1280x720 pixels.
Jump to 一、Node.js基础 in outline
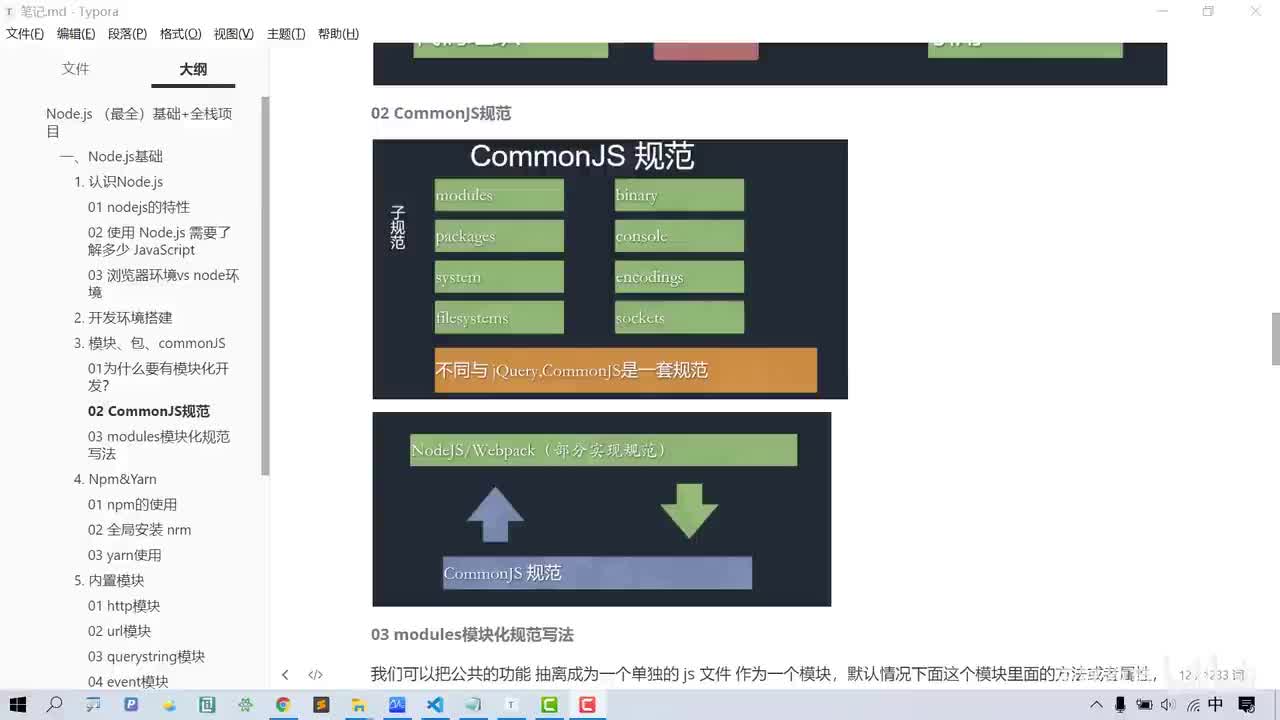coord(111,156)
